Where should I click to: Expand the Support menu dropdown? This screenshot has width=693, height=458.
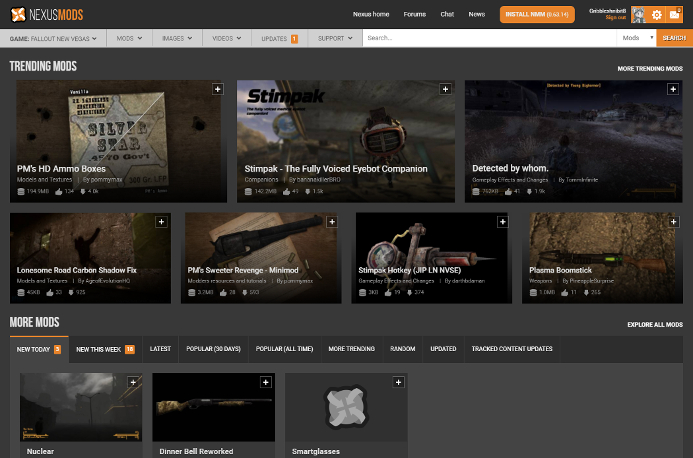[x=335, y=38]
